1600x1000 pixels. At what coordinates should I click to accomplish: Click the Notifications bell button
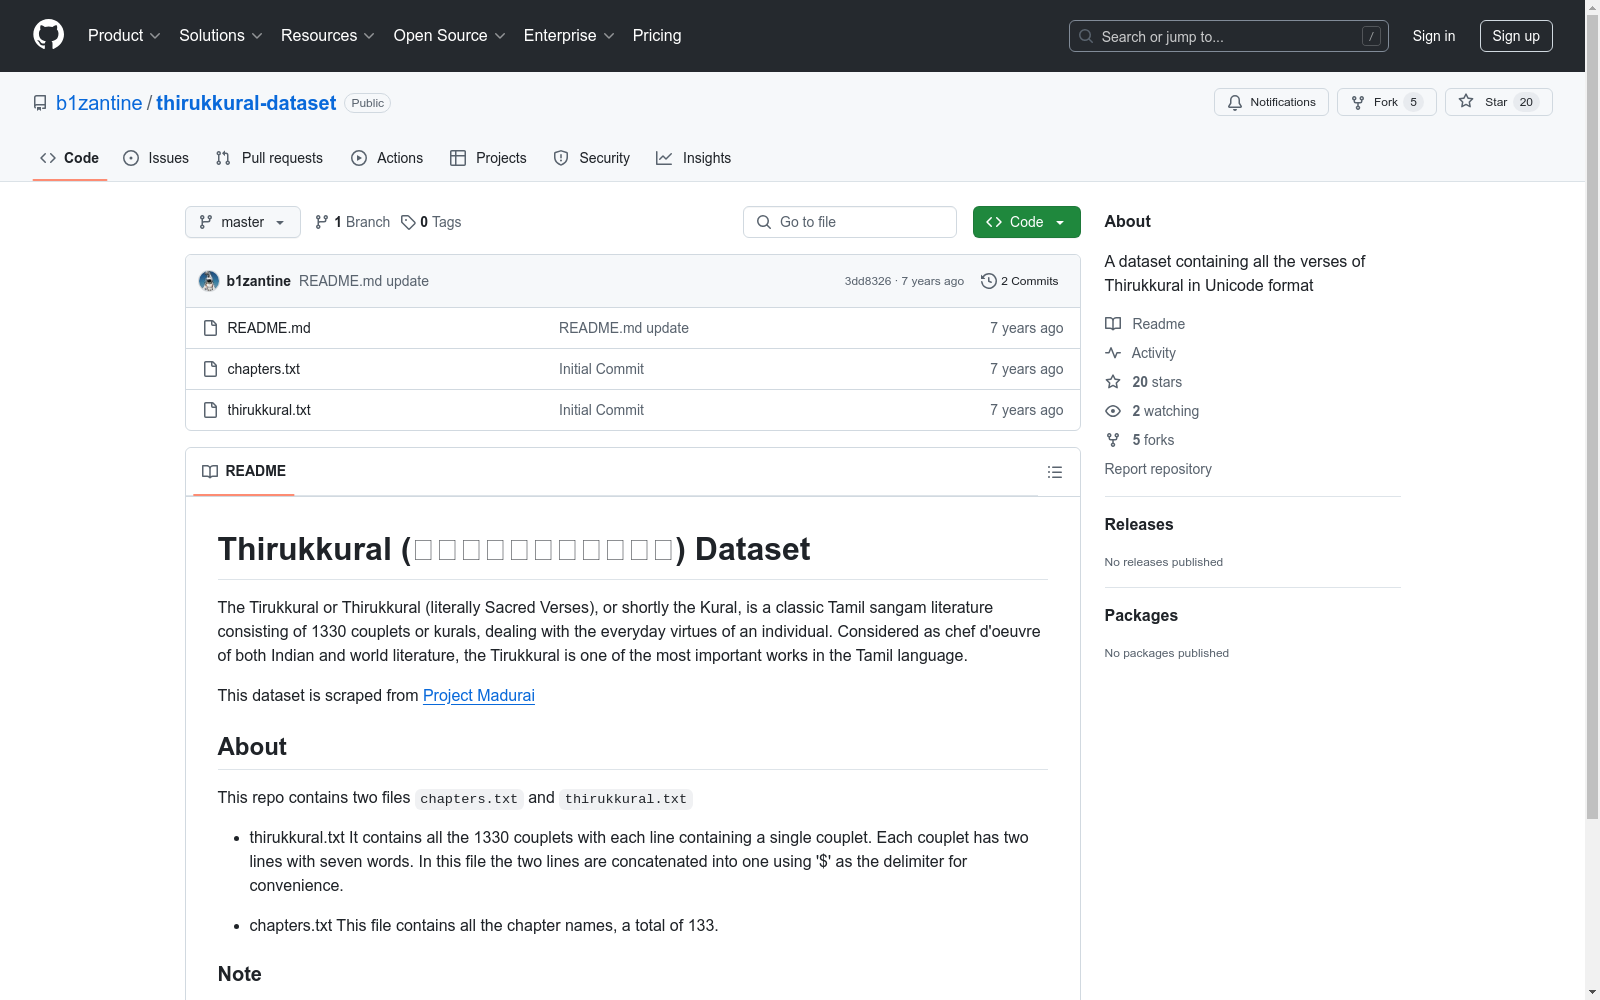click(1271, 102)
